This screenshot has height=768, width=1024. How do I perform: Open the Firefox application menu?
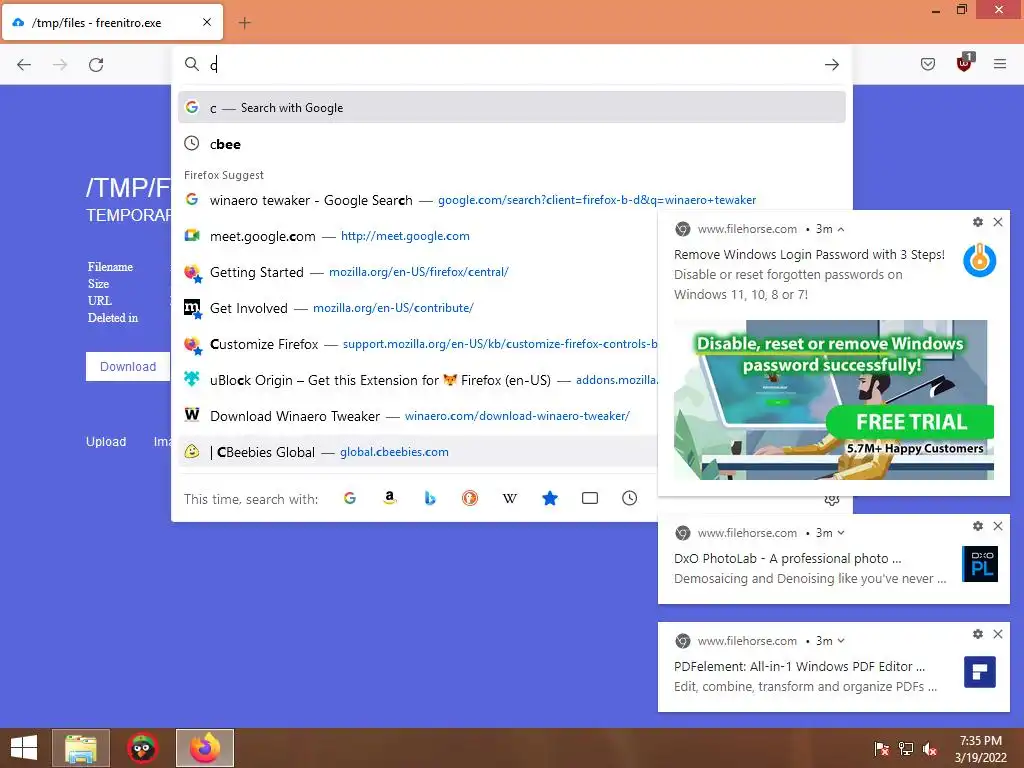(1000, 64)
